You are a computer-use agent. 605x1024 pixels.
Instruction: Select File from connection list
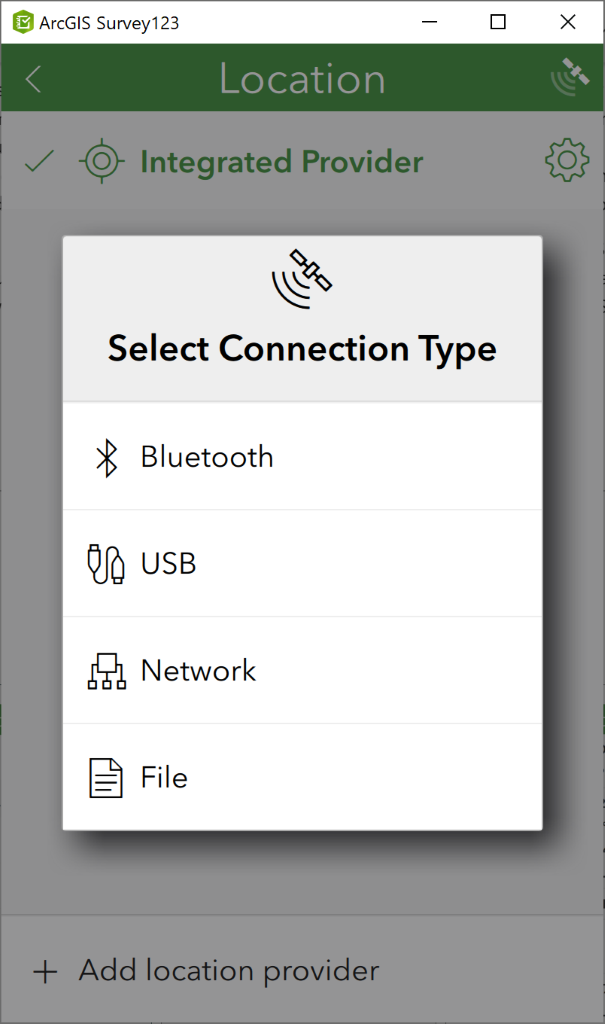(x=302, y=777)
